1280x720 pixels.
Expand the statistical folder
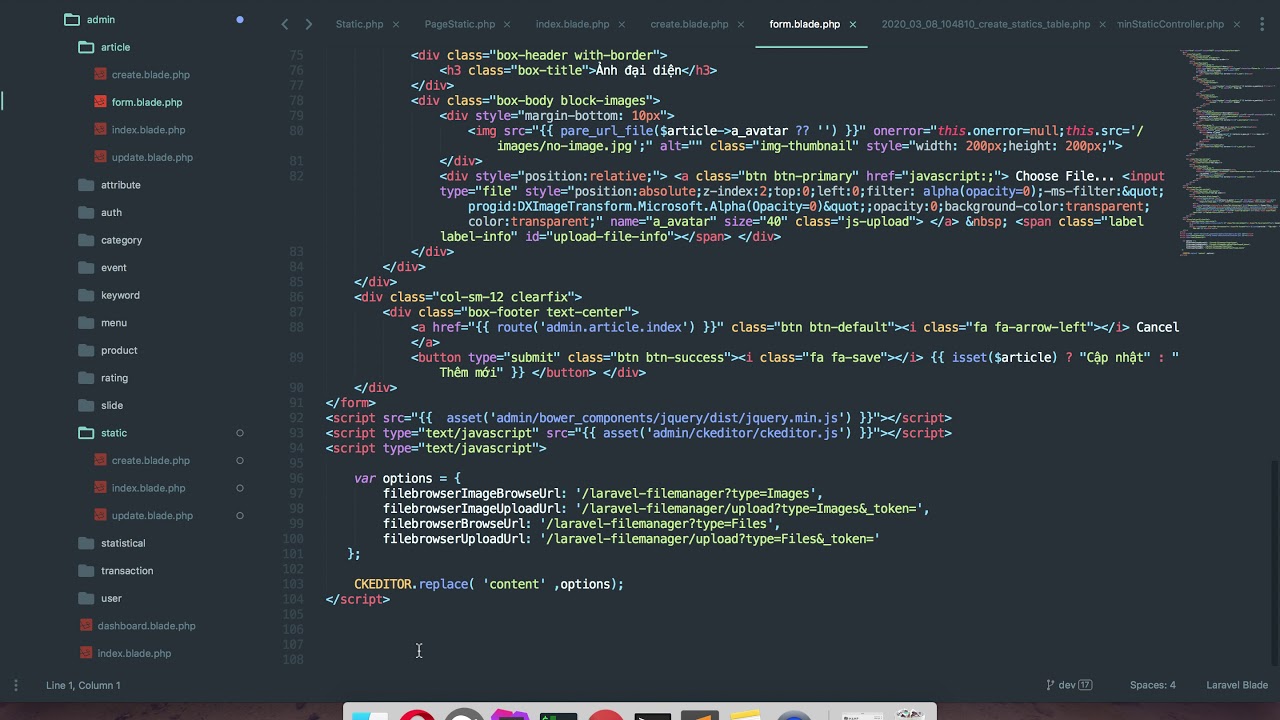tap(85, 543)
